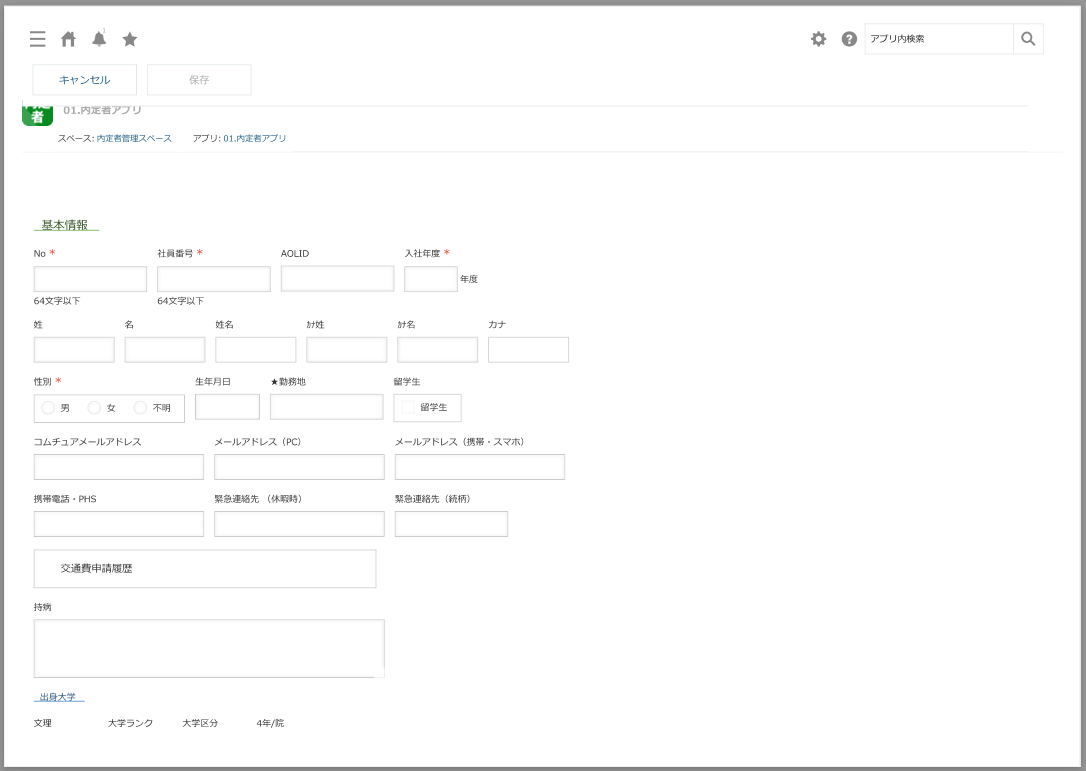This screenshot has height=771, width=1086.
Task: Check the 留学生 checkbox
Action: (408, 407)
